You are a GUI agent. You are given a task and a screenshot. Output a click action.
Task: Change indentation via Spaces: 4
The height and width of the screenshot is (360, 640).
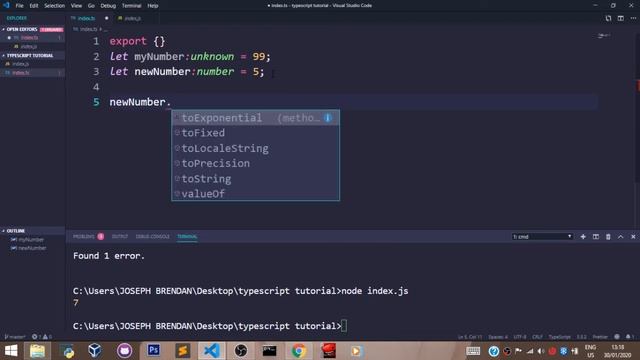click(498, 337)
